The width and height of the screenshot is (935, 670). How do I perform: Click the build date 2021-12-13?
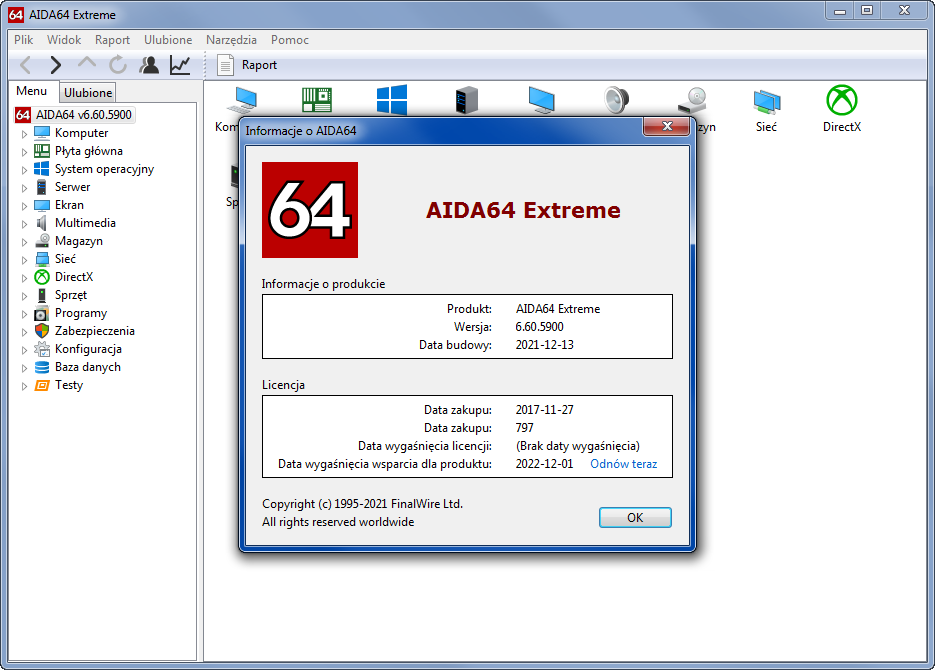544,345
